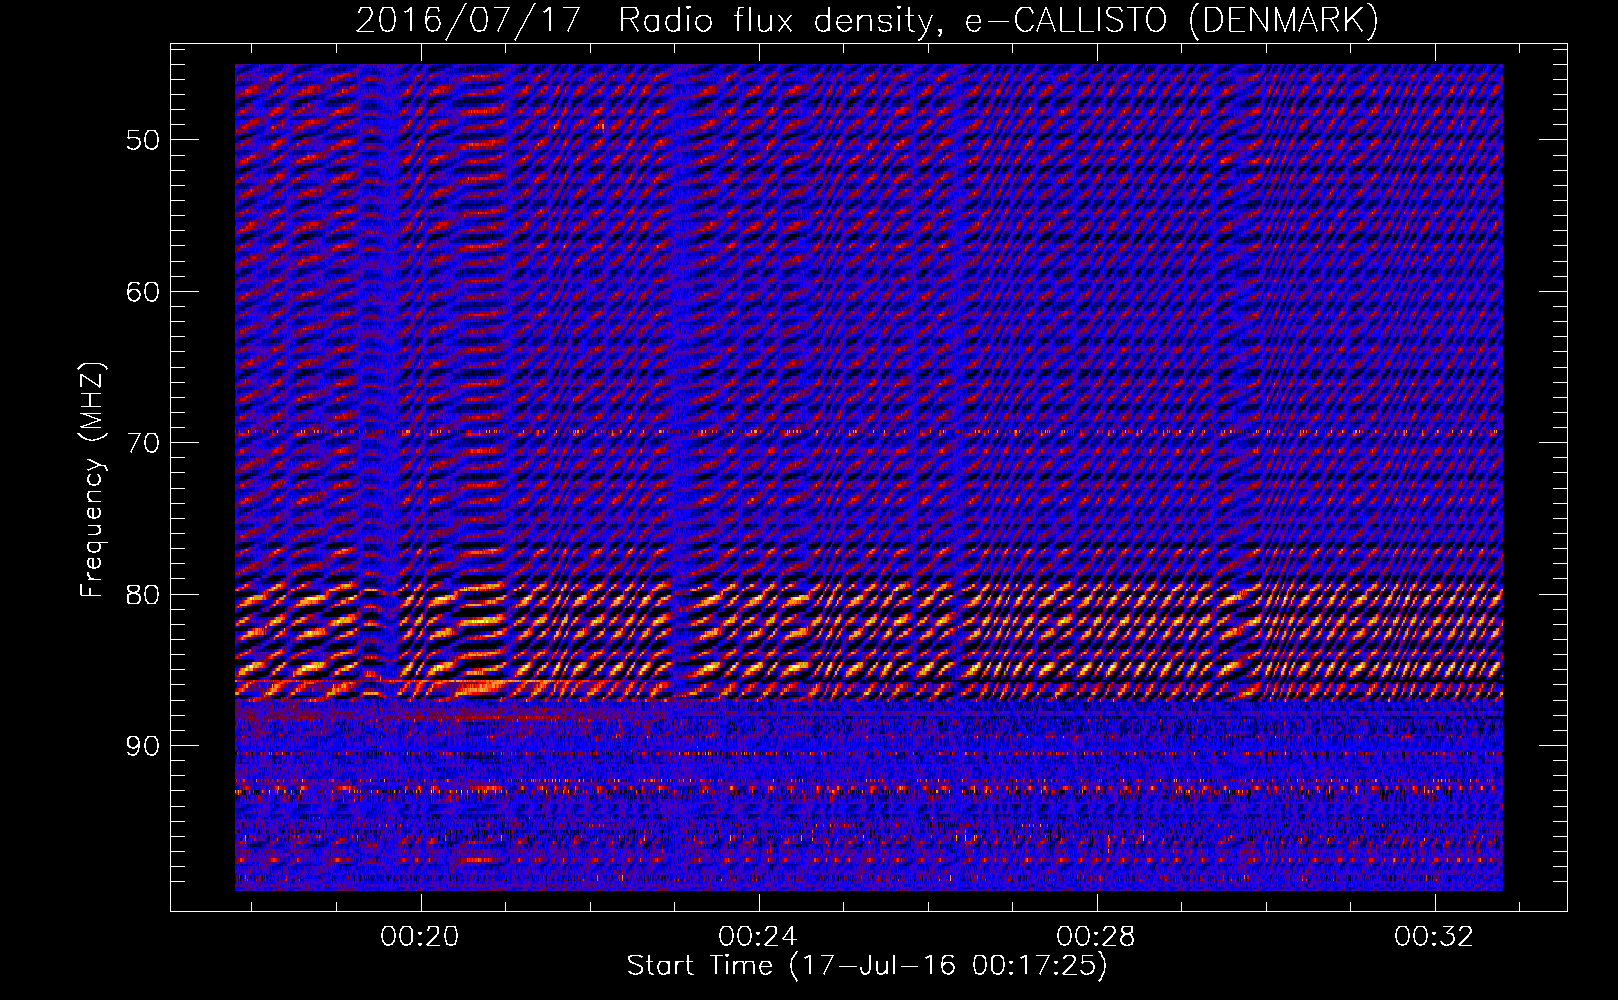Click the 00:24 time tick label
The image size is (1618, 1000).
(x=758, y=936)
